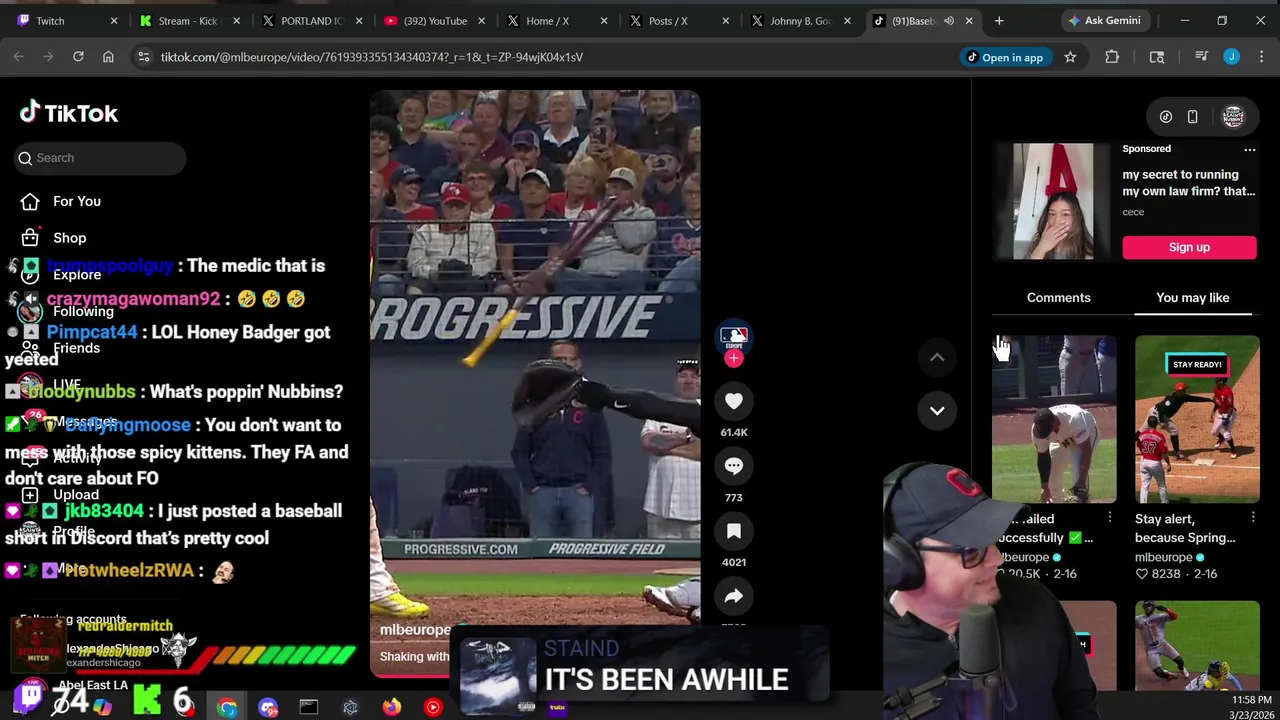Bookmark the video via the favorites icon
This screenshot has width=1280, height=720.
point(734,531)
